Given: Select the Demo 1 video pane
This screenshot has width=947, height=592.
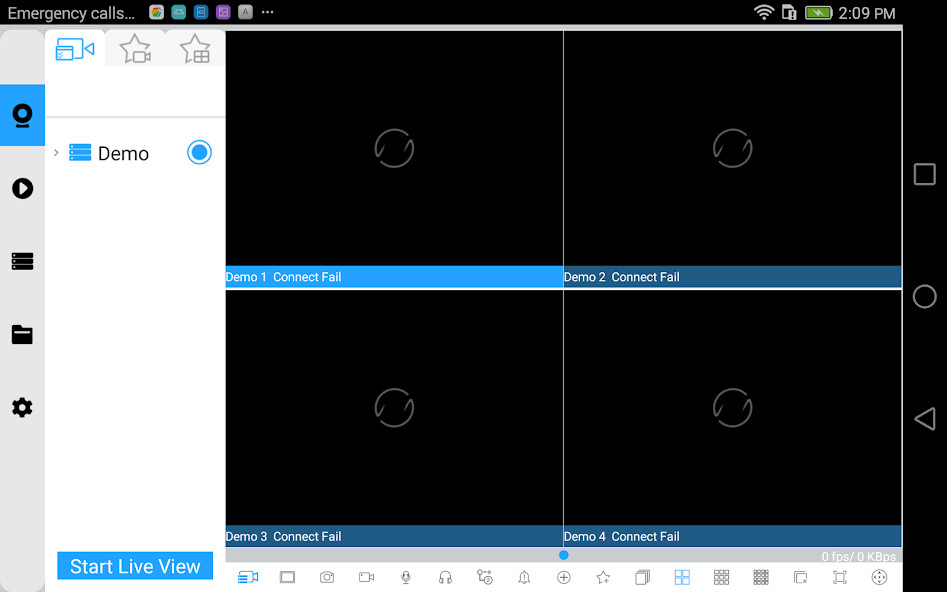Looking at the screenshot, I should click(x=394, y=148).
